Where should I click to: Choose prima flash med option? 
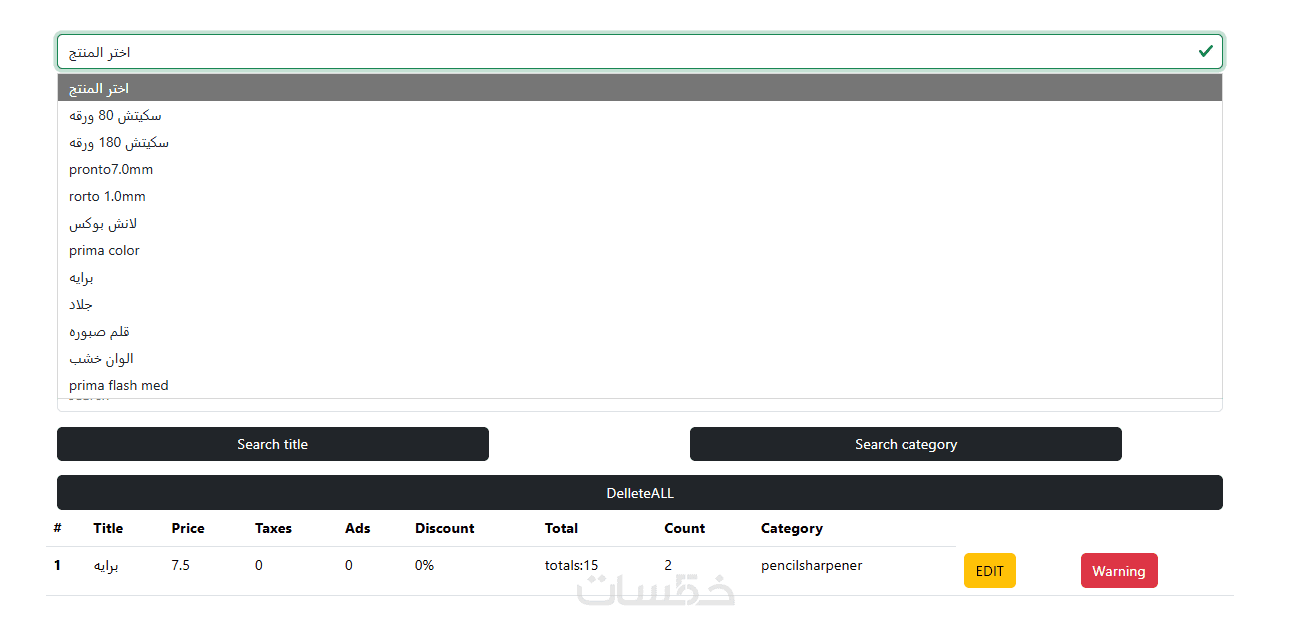tap(640, 385)
